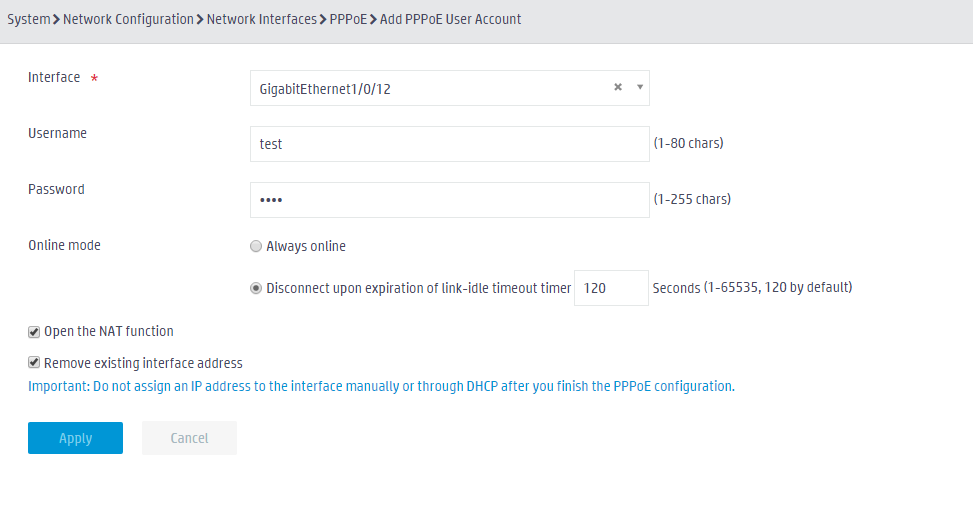Uncheck Remove existing interface address
This screenshot has height=512, width=973.
(34, 362)
